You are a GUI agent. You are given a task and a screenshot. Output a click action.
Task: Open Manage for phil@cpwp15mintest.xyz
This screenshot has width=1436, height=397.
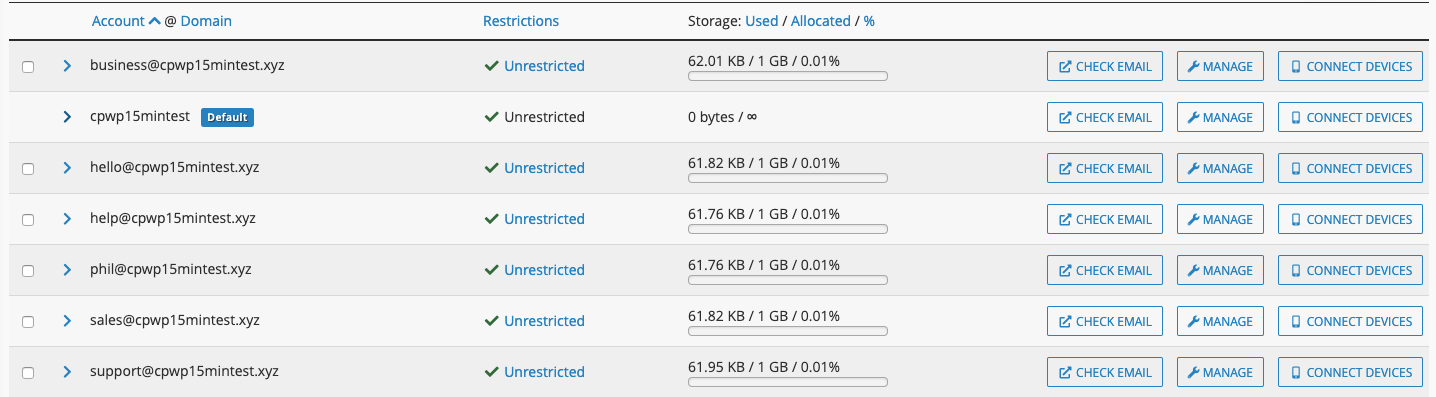point(1220,270)
